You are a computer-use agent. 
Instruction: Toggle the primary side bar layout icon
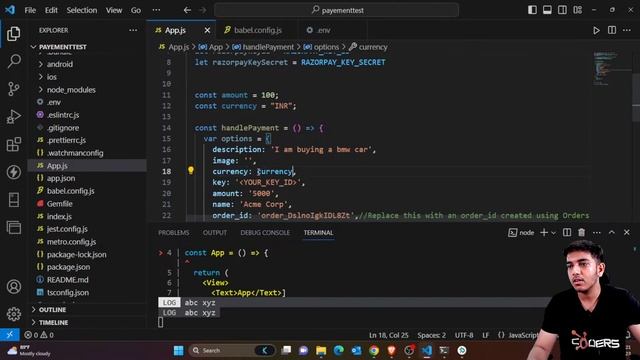532,10
